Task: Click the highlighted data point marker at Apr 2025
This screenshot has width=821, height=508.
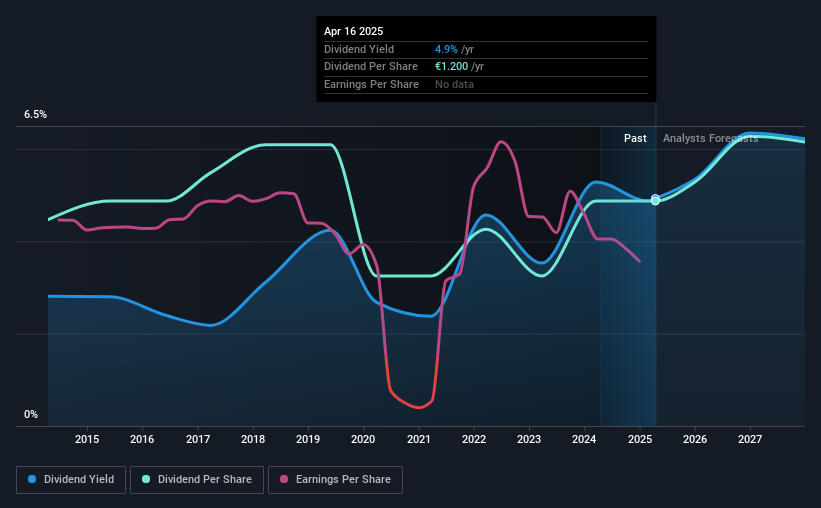Action: [x=656, y=200]
